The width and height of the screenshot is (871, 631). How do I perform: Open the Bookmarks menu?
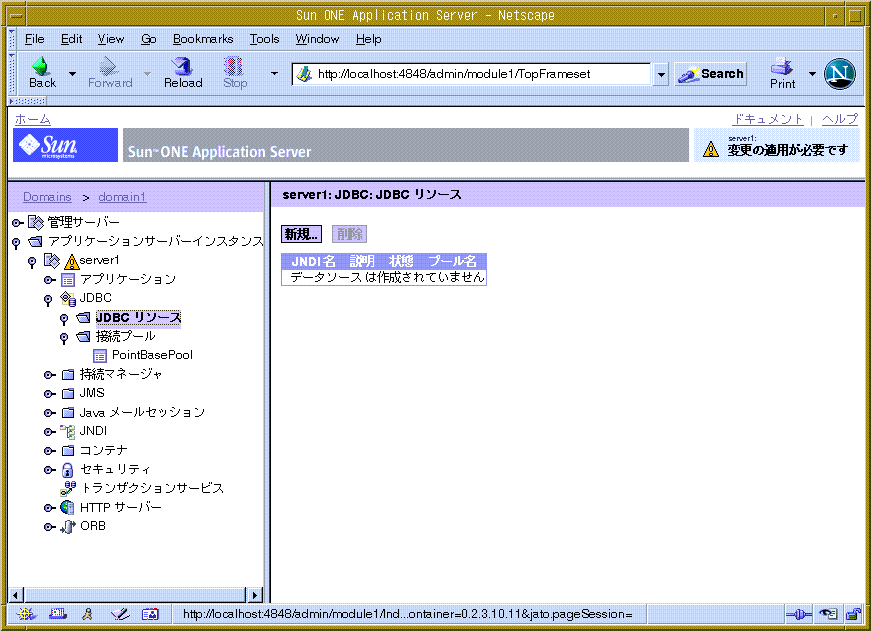pos(203,39)
